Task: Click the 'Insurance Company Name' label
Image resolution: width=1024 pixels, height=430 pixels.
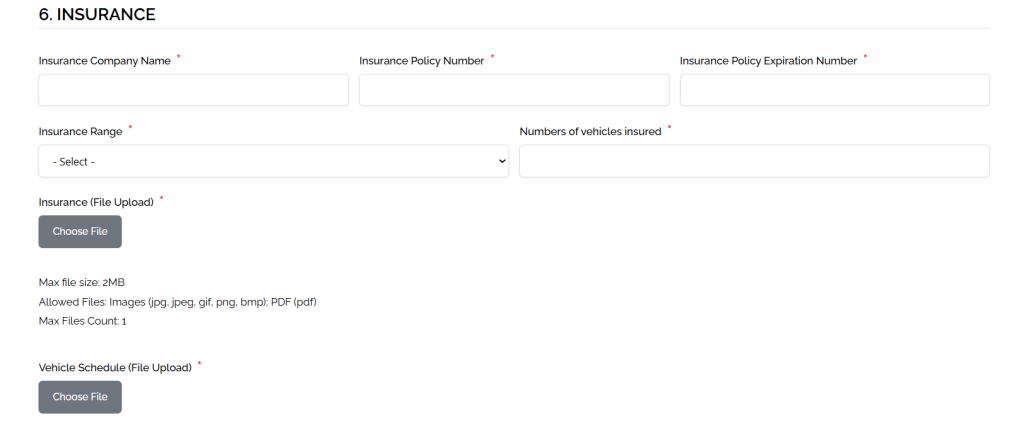Action: tap(104, 61)
